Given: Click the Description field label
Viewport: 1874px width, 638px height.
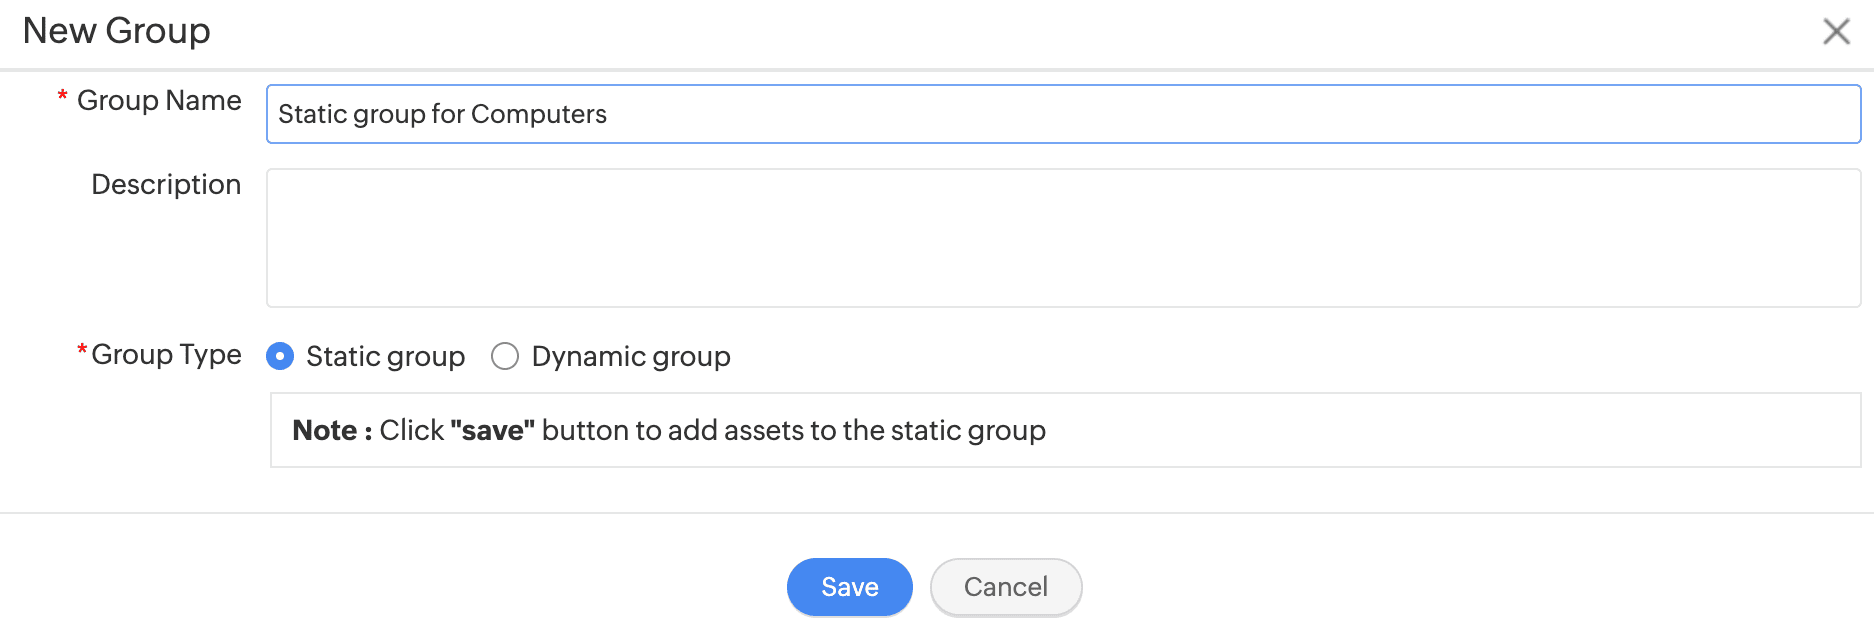Looking at the screenshot, I should click(x=166, y=184).
